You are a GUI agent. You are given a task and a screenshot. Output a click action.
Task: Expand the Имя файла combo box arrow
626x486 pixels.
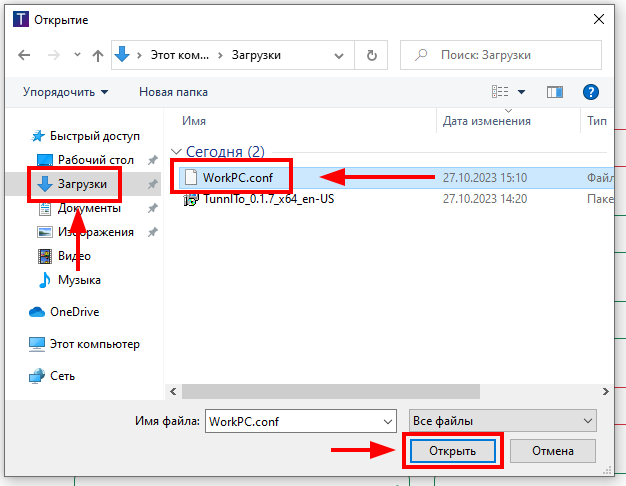[387, 420]
